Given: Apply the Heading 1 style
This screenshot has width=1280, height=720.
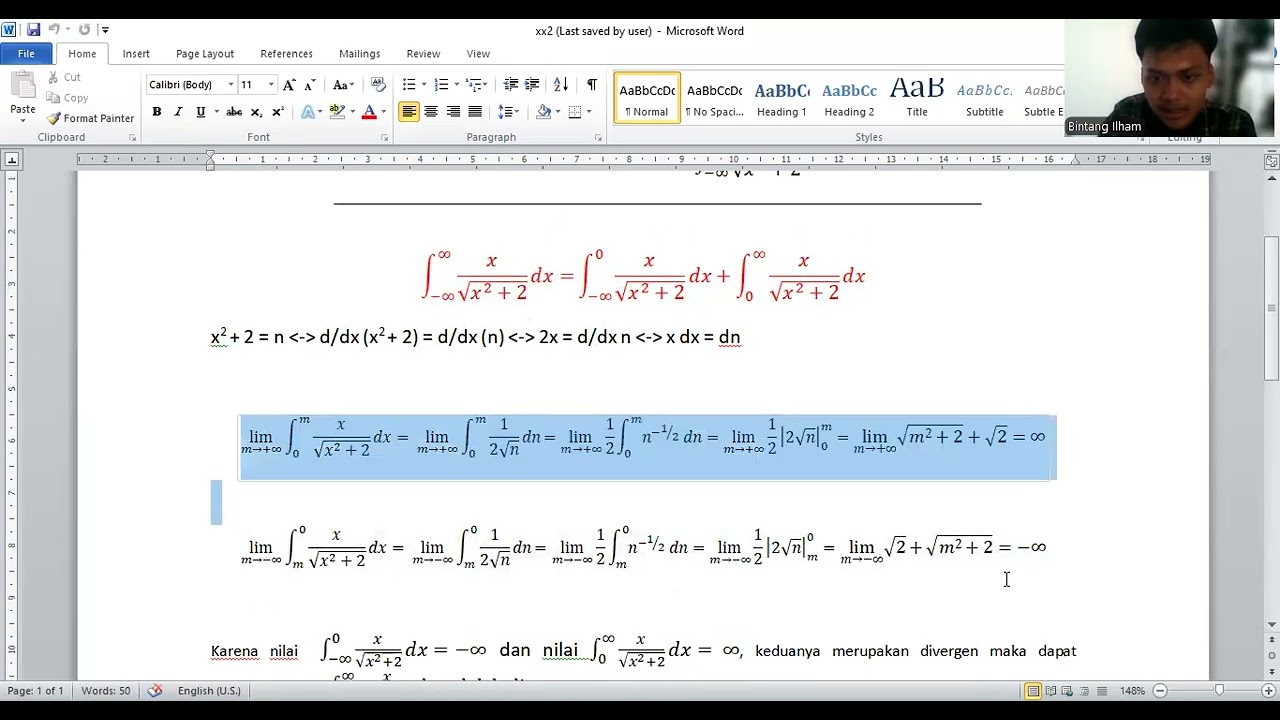Looking at the screenshot, I should [x=781, y=98].
